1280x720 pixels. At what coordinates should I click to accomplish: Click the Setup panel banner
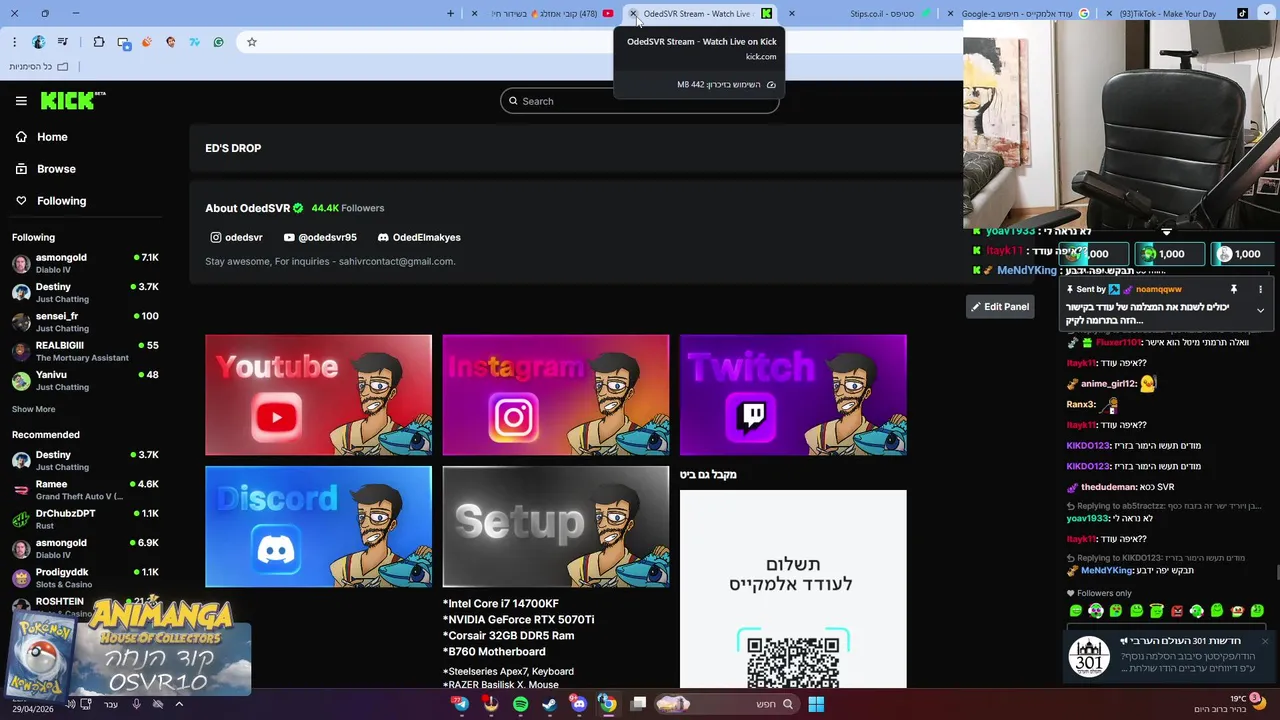coord(556,526)
